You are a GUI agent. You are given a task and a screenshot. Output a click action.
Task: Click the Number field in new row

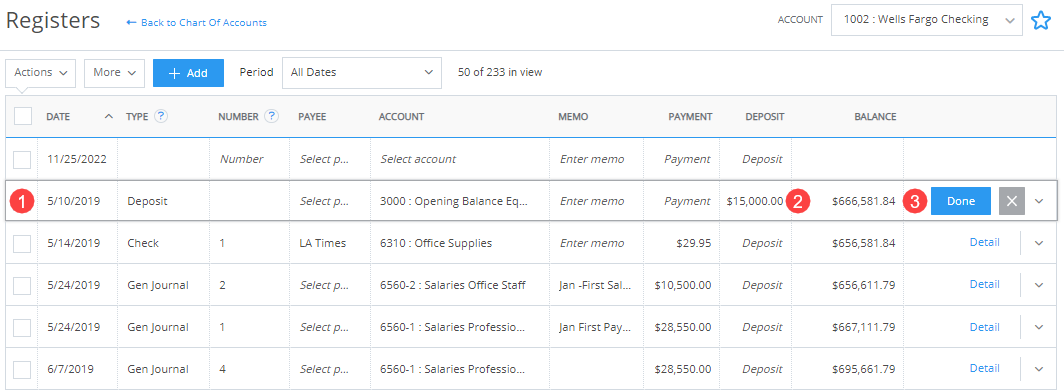(x=250, y=159)
